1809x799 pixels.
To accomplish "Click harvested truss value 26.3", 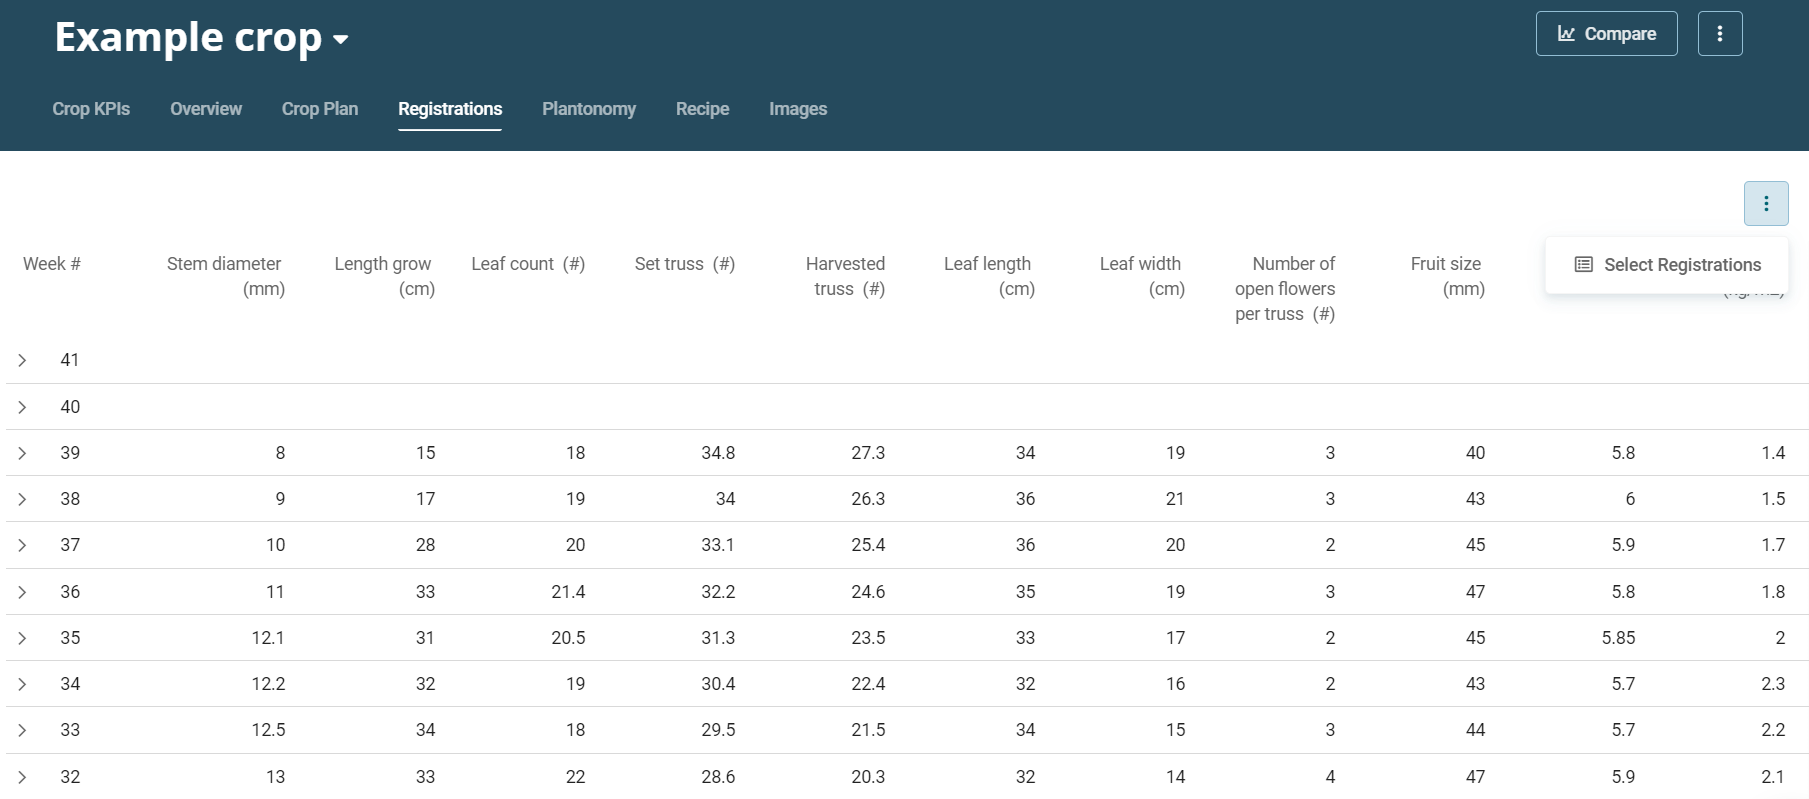I will (x=868, y=499).
